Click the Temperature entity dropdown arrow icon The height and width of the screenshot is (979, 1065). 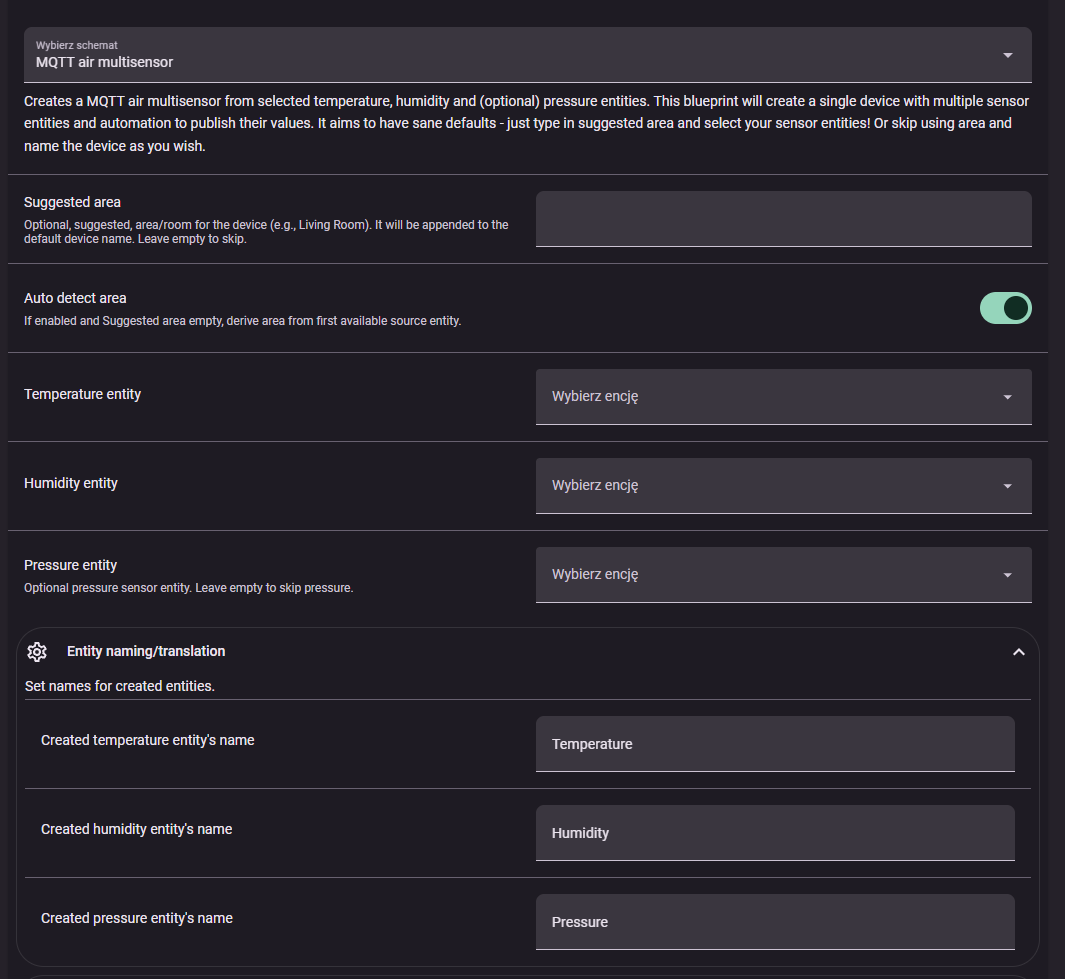(1007, 397)
